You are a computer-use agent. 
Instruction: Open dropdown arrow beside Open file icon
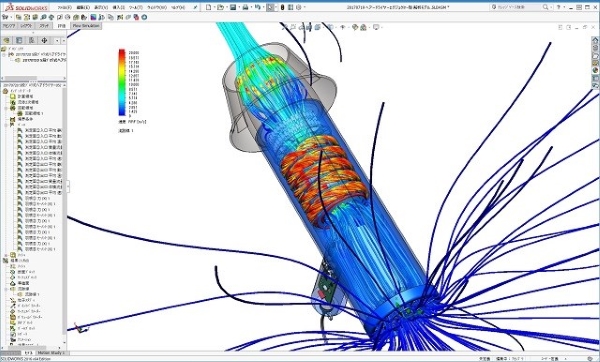click(x=227, y=7)
